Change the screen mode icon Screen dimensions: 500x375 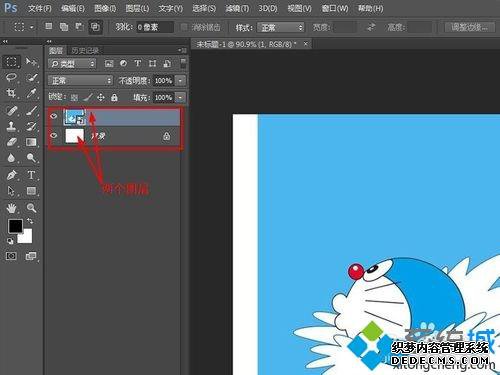click(31, 256)
